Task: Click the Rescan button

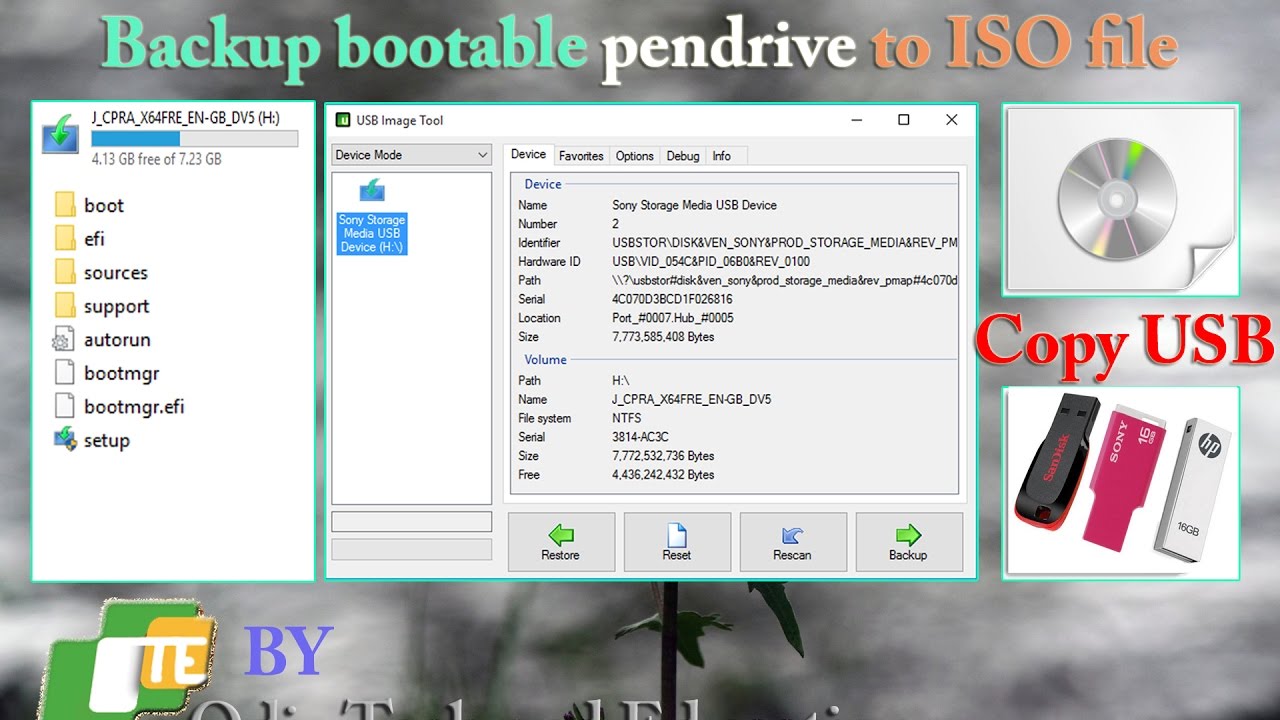Action: pos(793,542)
